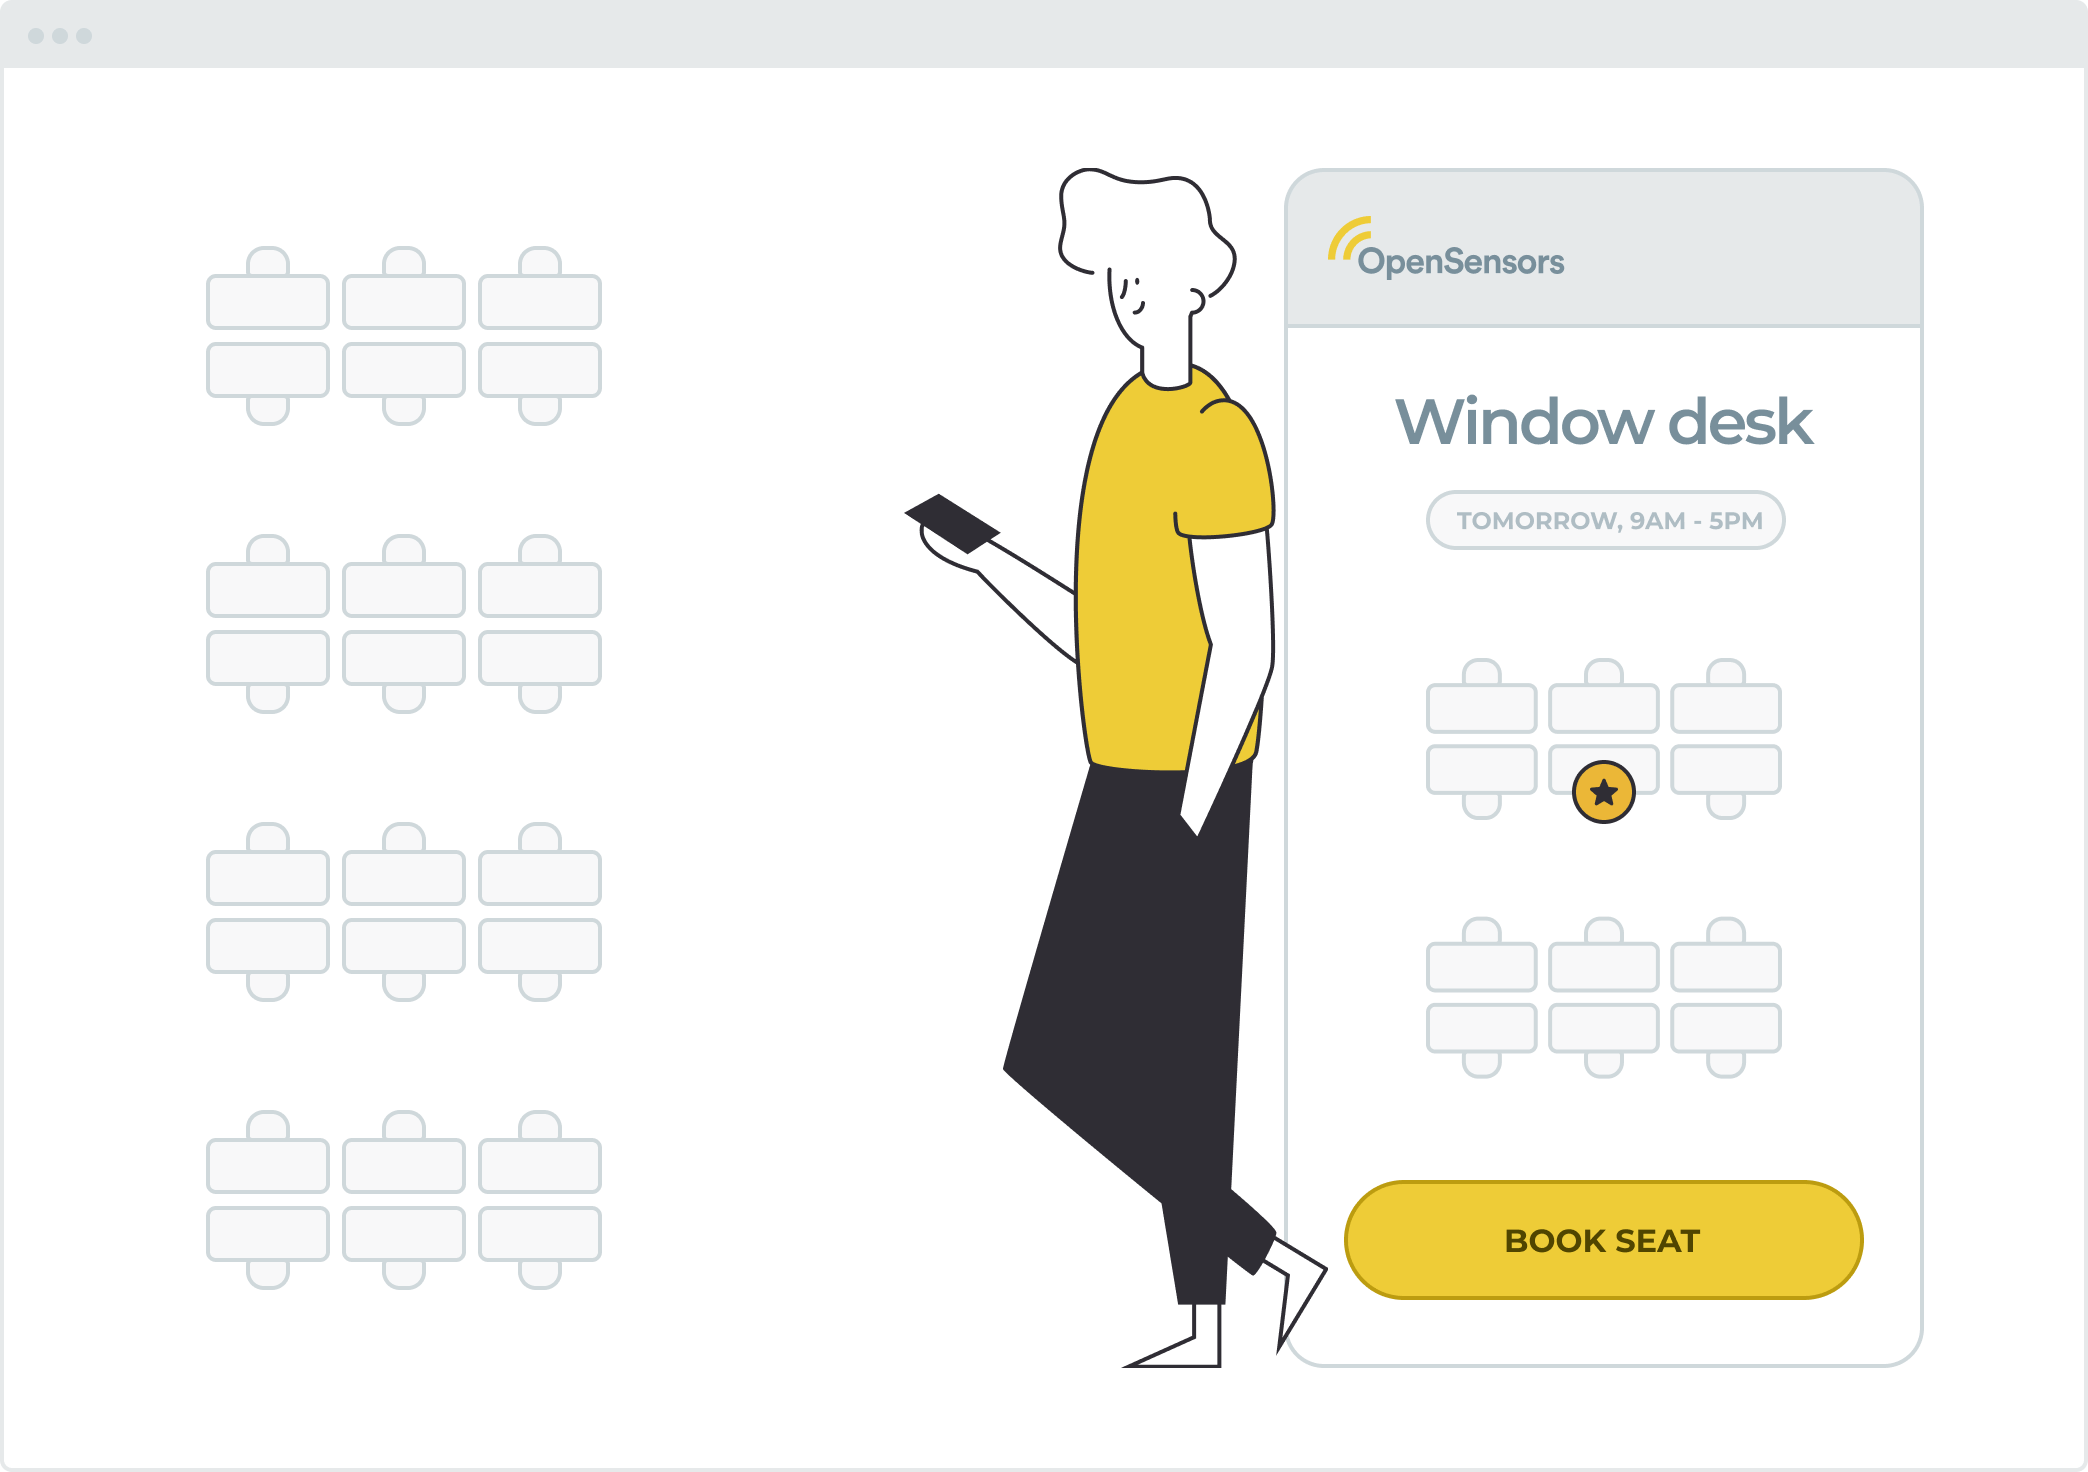Click the Window desk heading
This screenshot has width=2088, height=1472.
tap(1603, 422)
